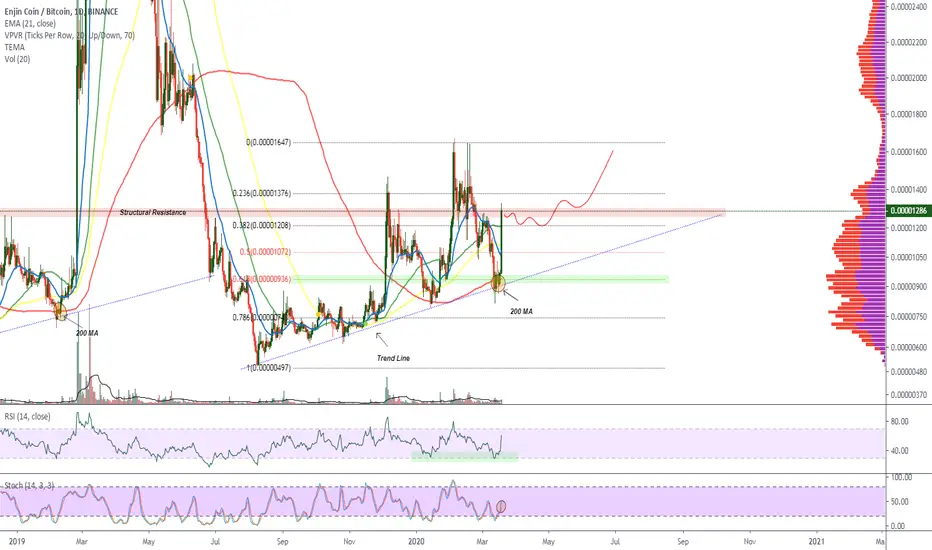Select the Fib level 0(0.00001647) label

[269, 143]
